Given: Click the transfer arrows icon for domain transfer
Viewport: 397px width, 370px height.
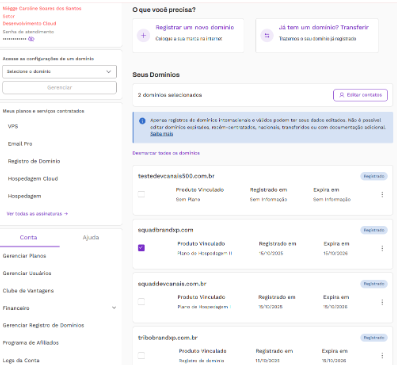Looking at the screenshot, I should click(x=267, y=35).
